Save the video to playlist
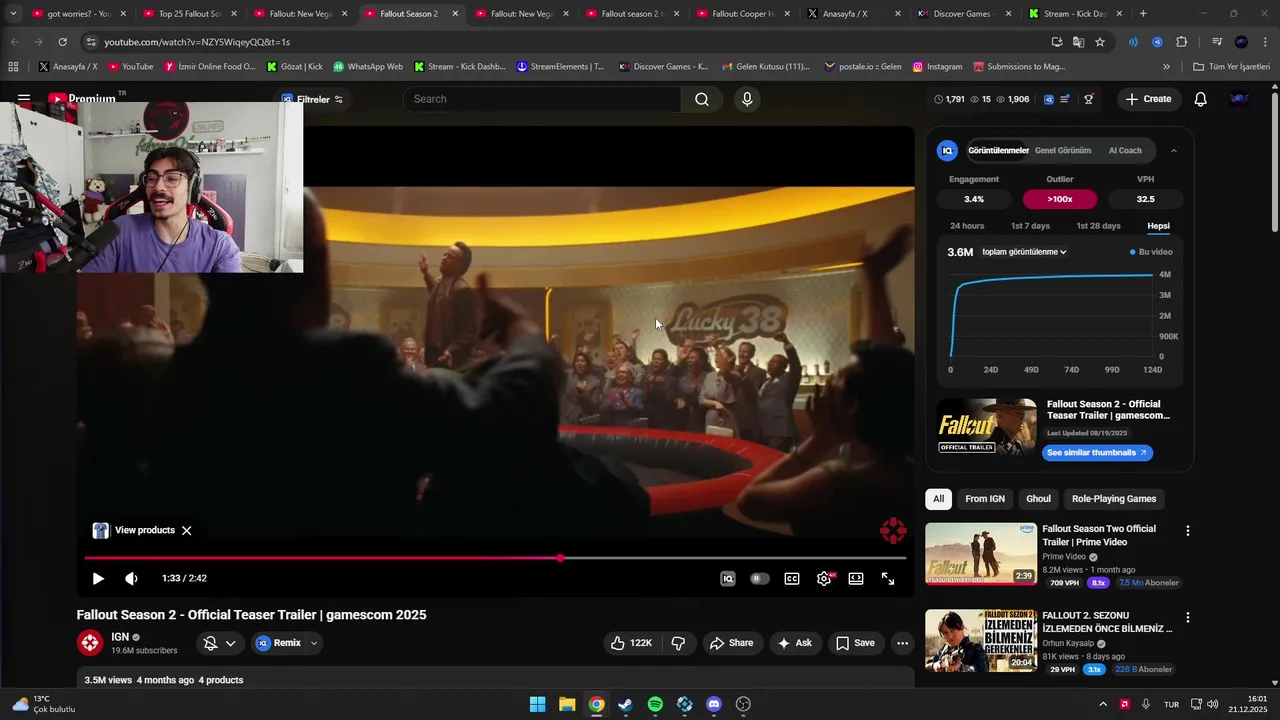Image resolution: width=1280 pixels, height=720 pixels. click(855, 643)
